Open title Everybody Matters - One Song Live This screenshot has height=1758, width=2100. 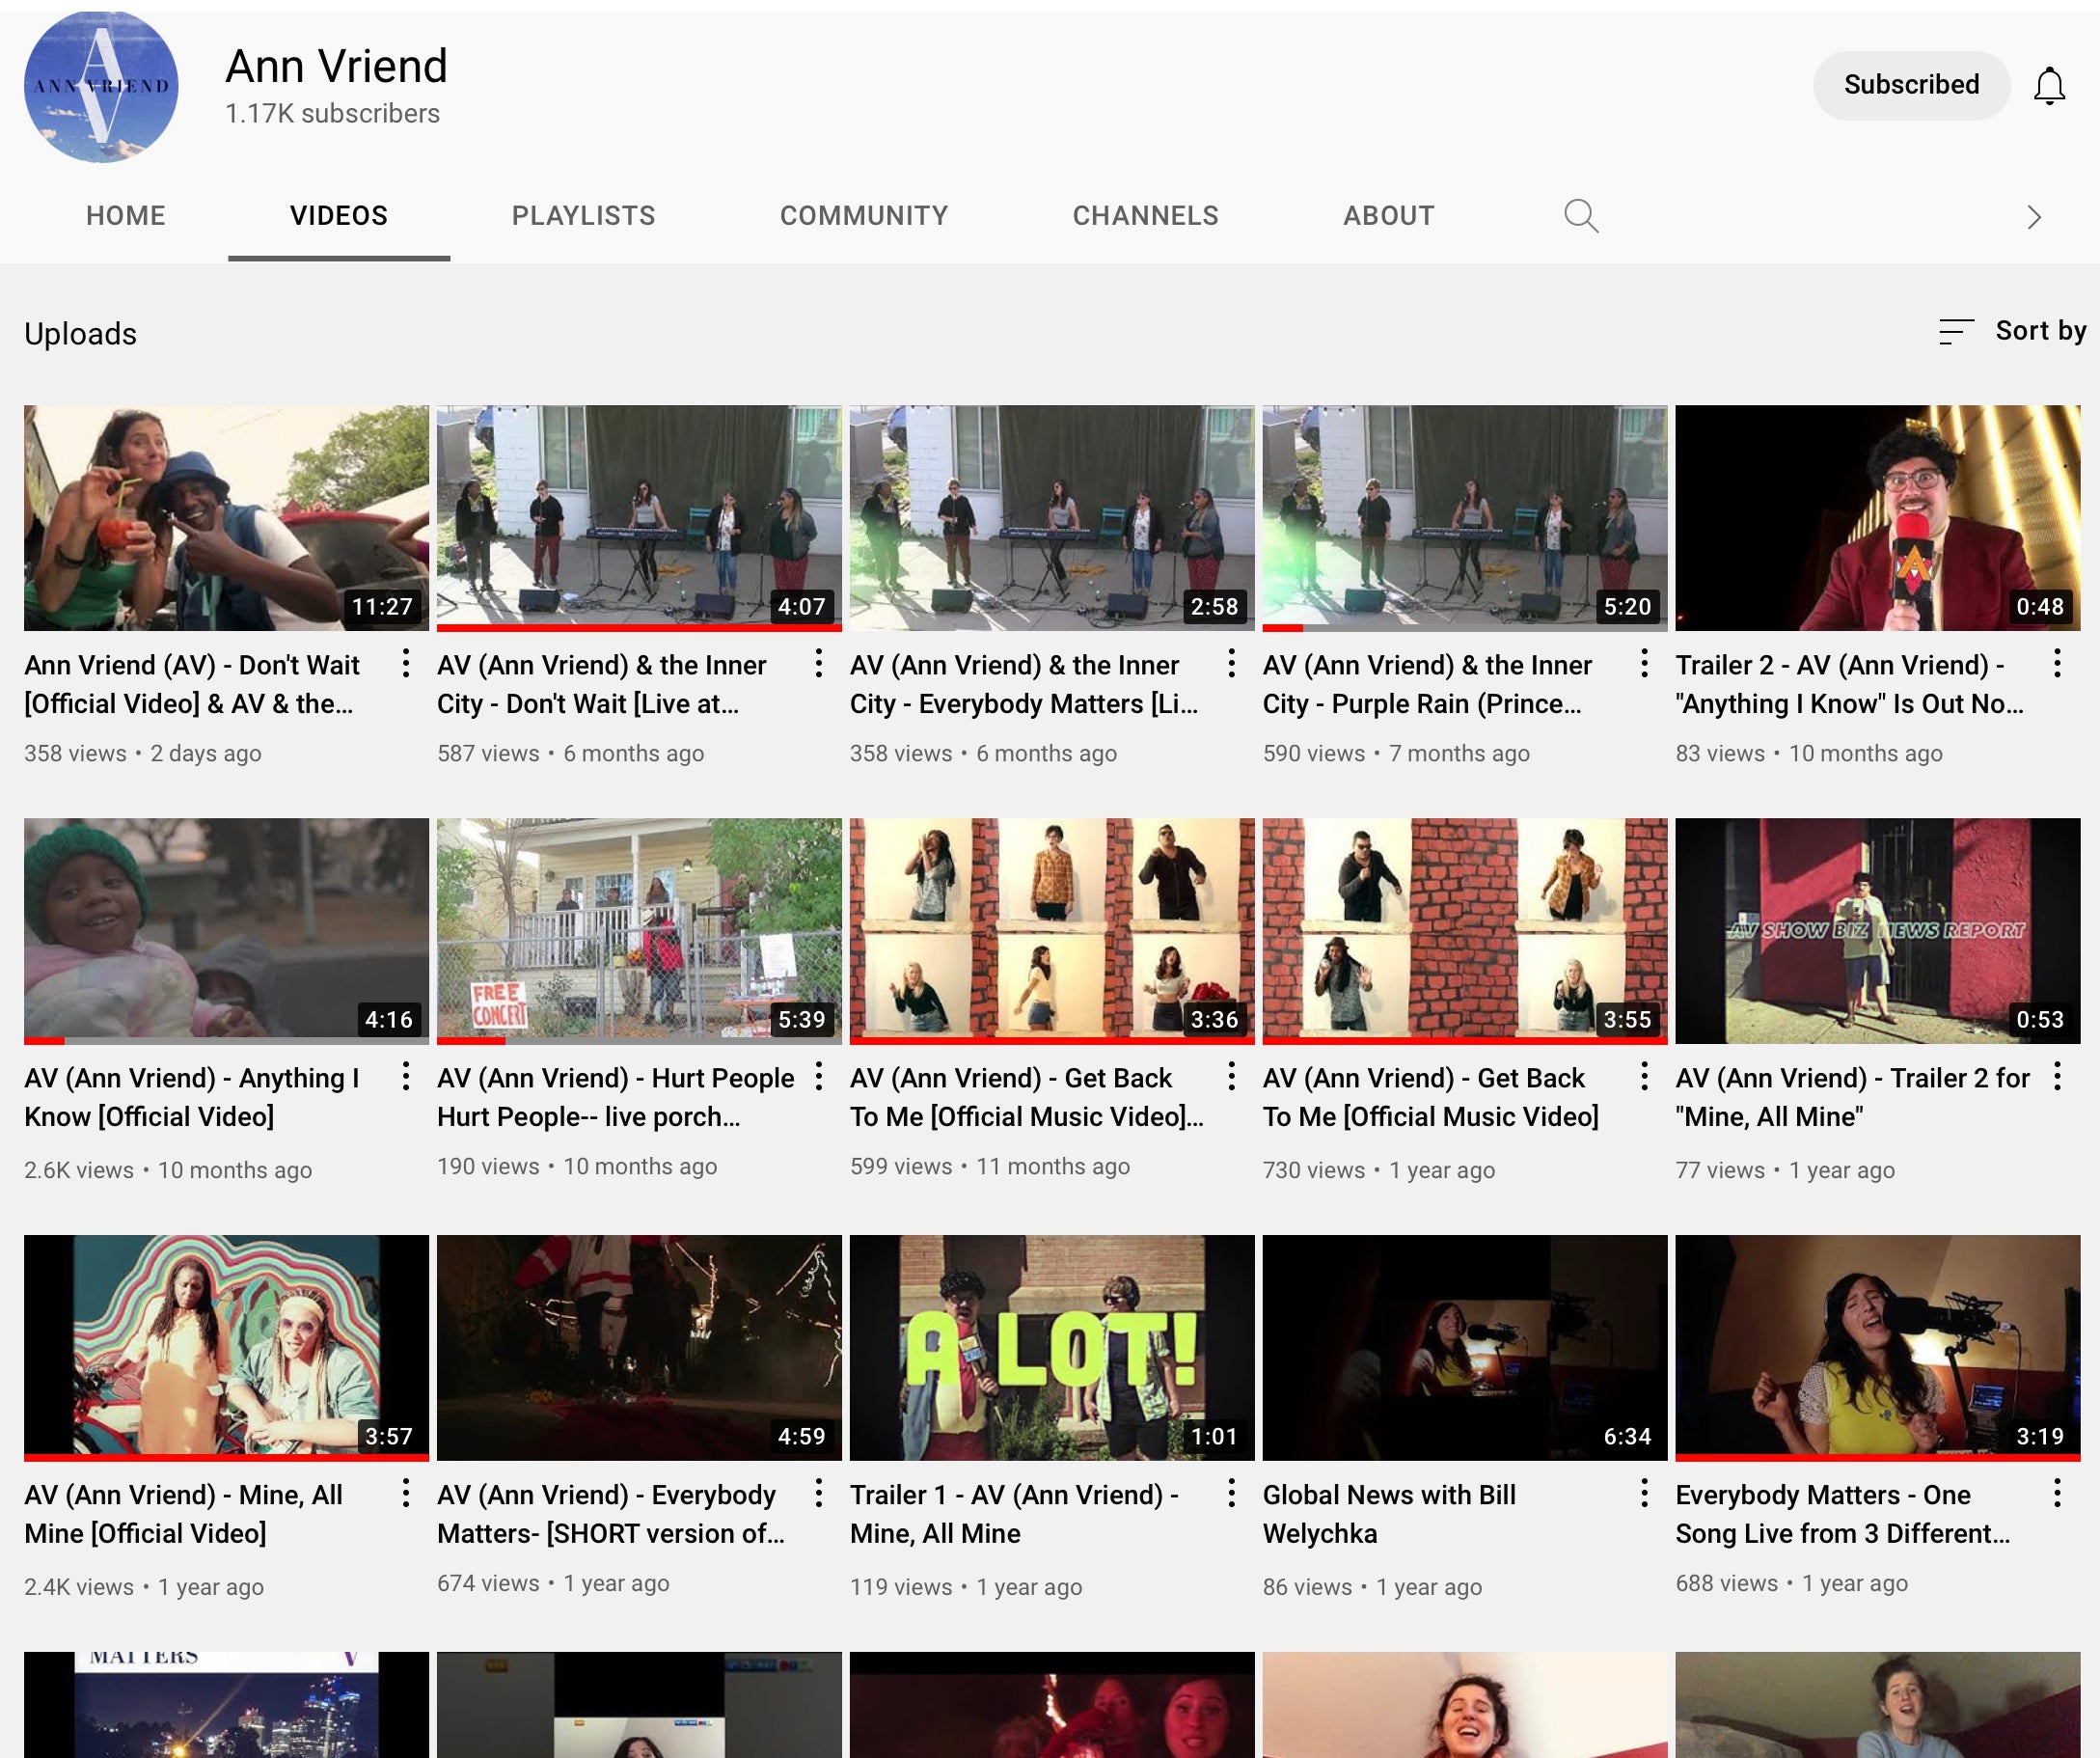pyautogui.click(x=1843, y=1515)
